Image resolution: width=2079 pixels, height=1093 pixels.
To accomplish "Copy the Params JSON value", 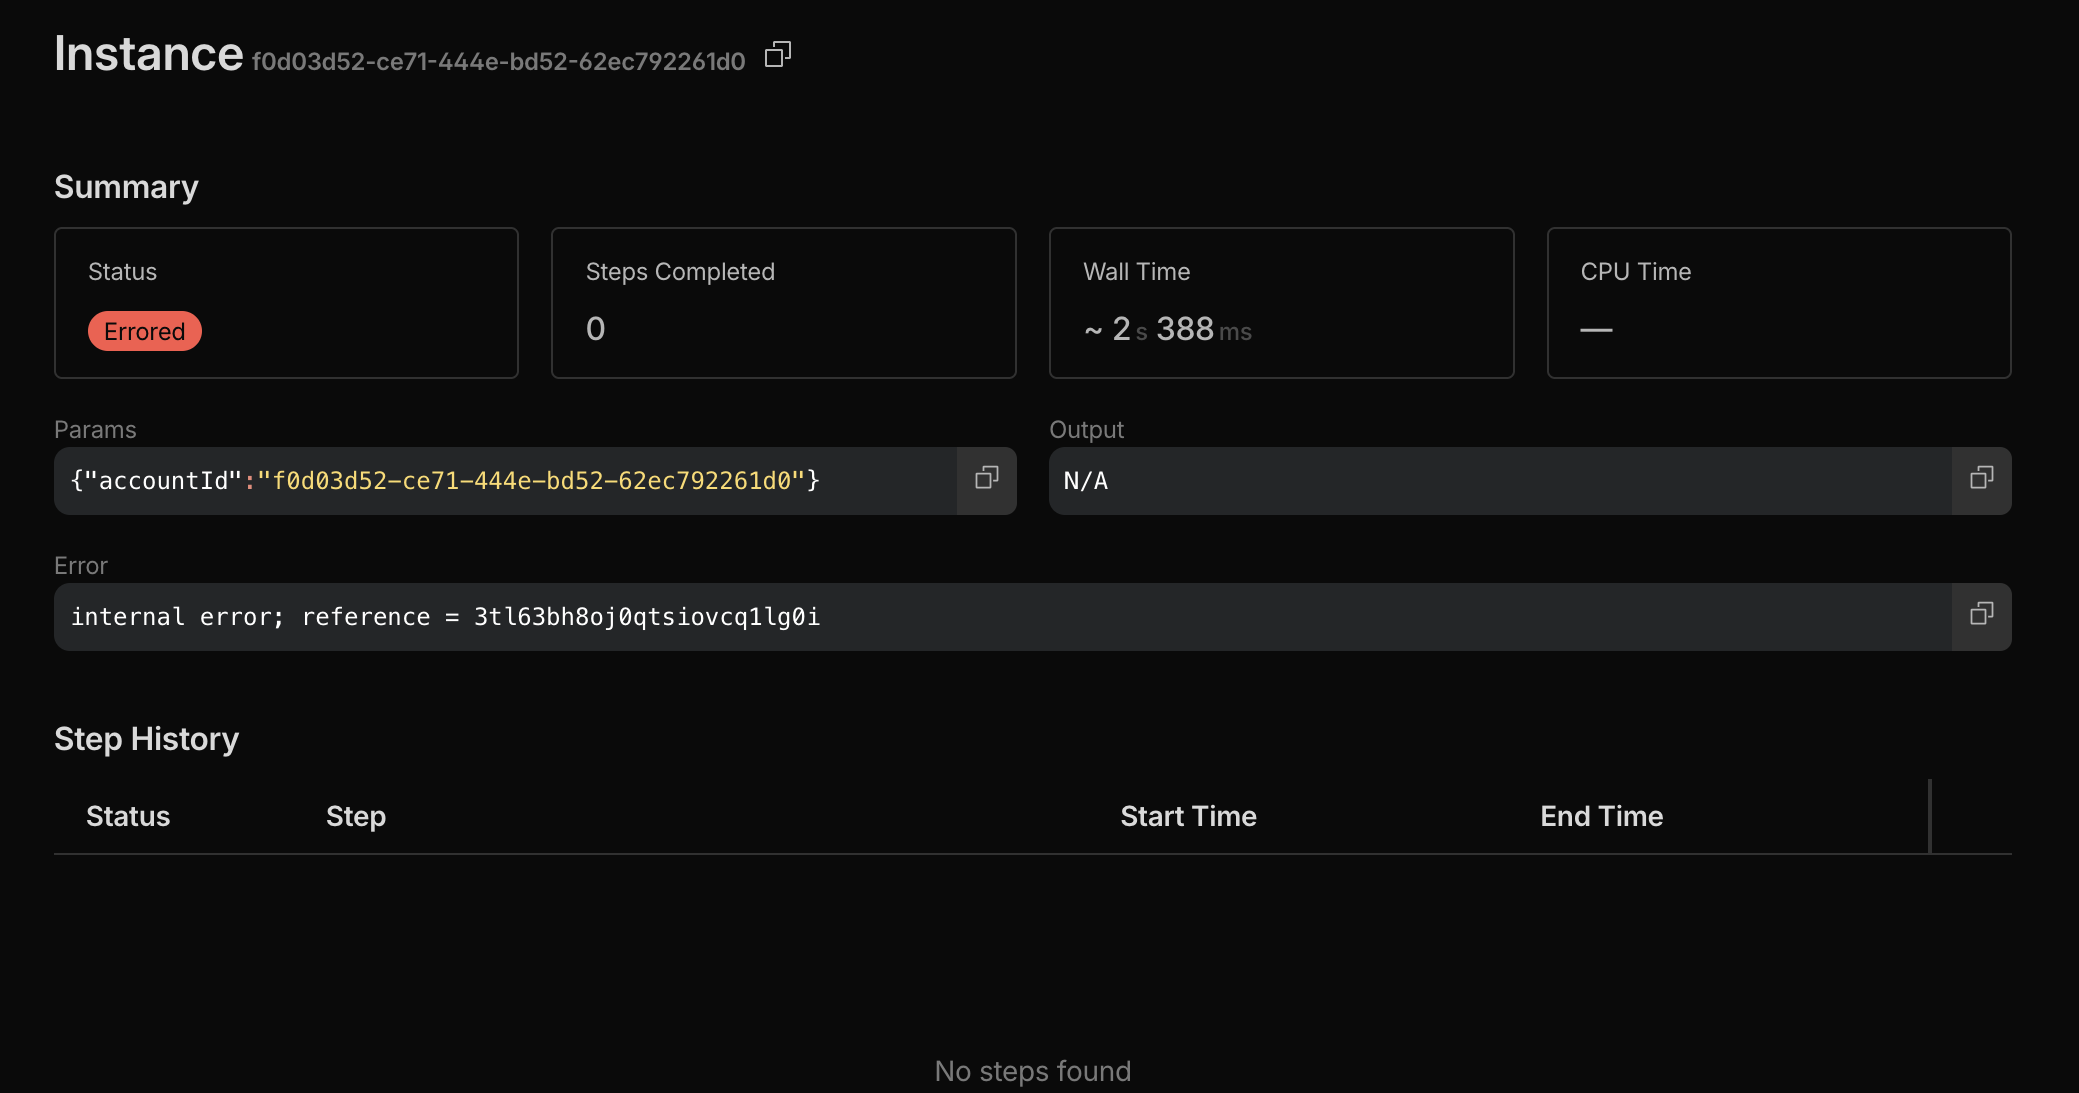I will [986, 480].
